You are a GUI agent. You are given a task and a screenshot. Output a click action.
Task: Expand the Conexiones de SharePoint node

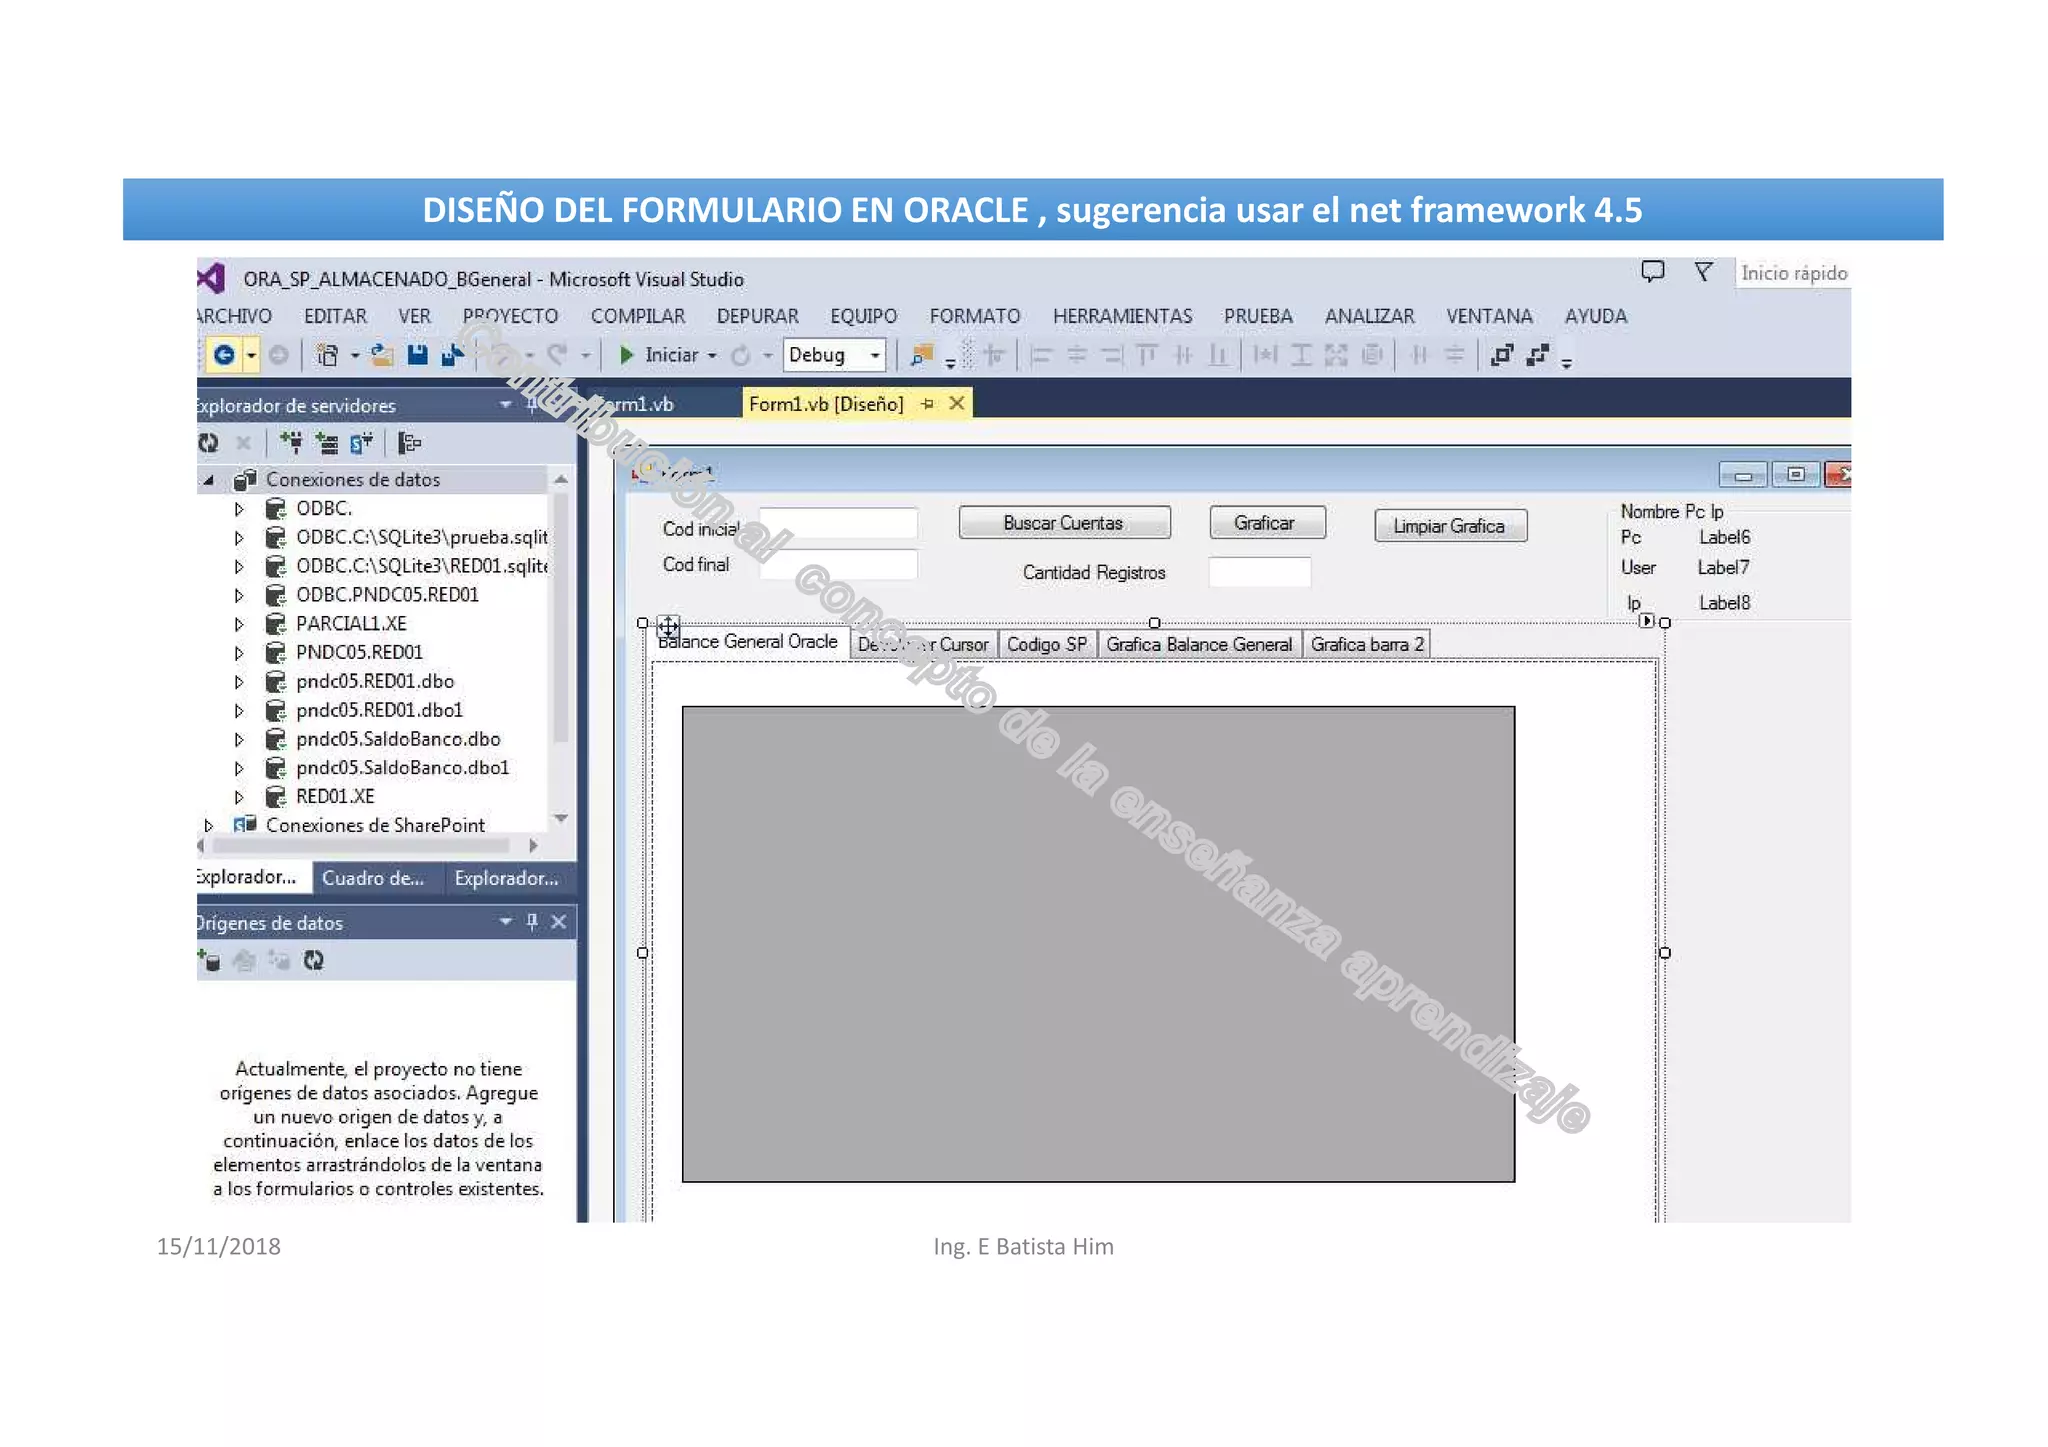pyautogui.click(x=208, y=826)
